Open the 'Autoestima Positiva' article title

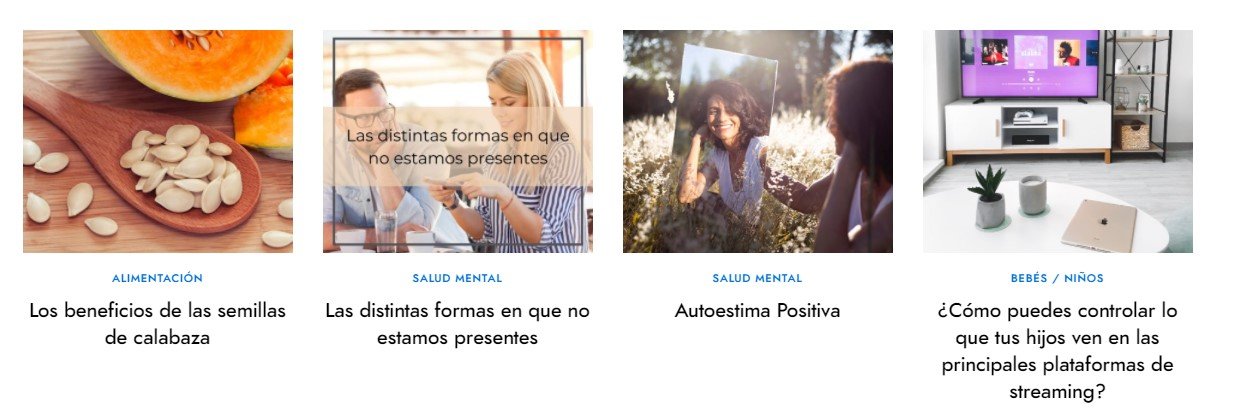point(758,311)
